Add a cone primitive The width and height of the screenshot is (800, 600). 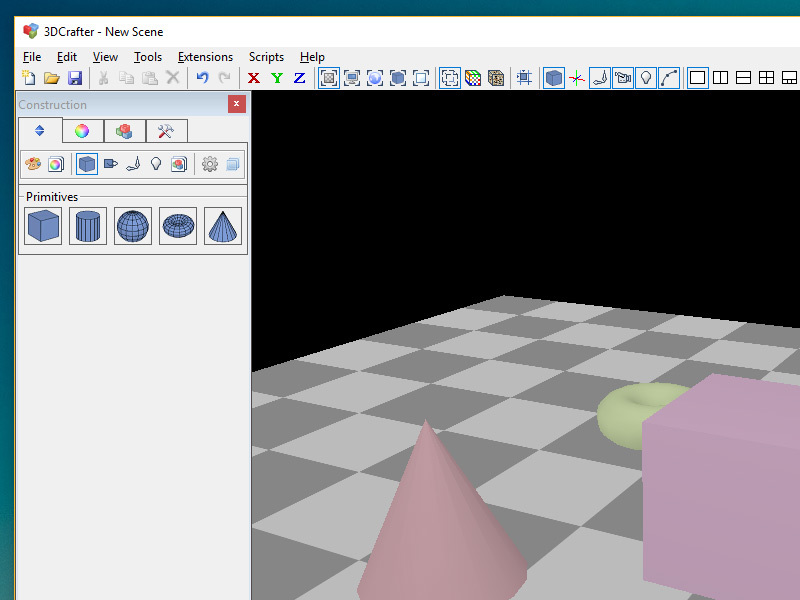[x=223, y=226]
